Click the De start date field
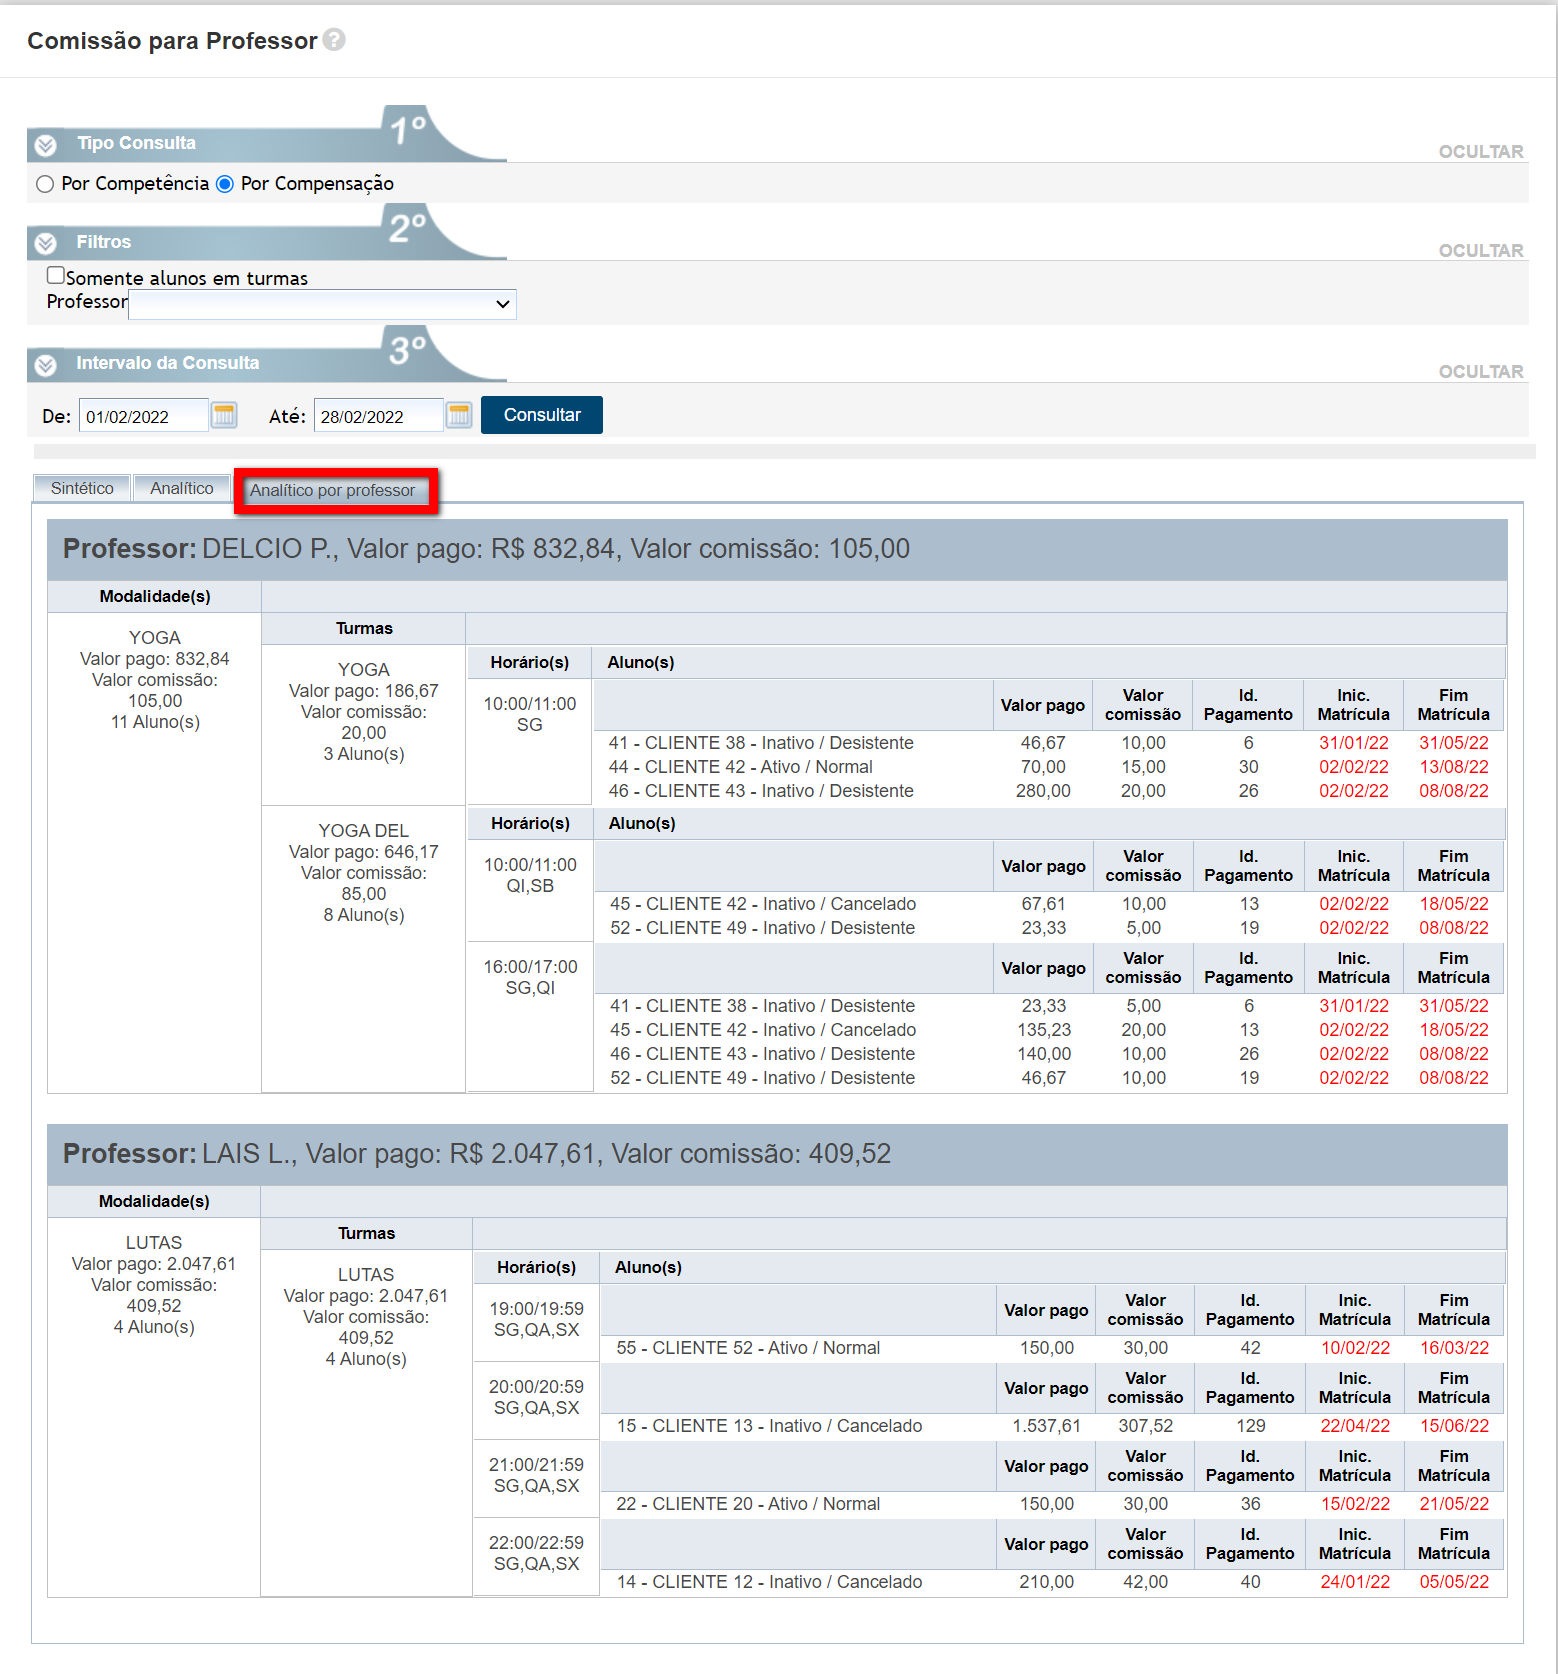 [x=143, y=416]
